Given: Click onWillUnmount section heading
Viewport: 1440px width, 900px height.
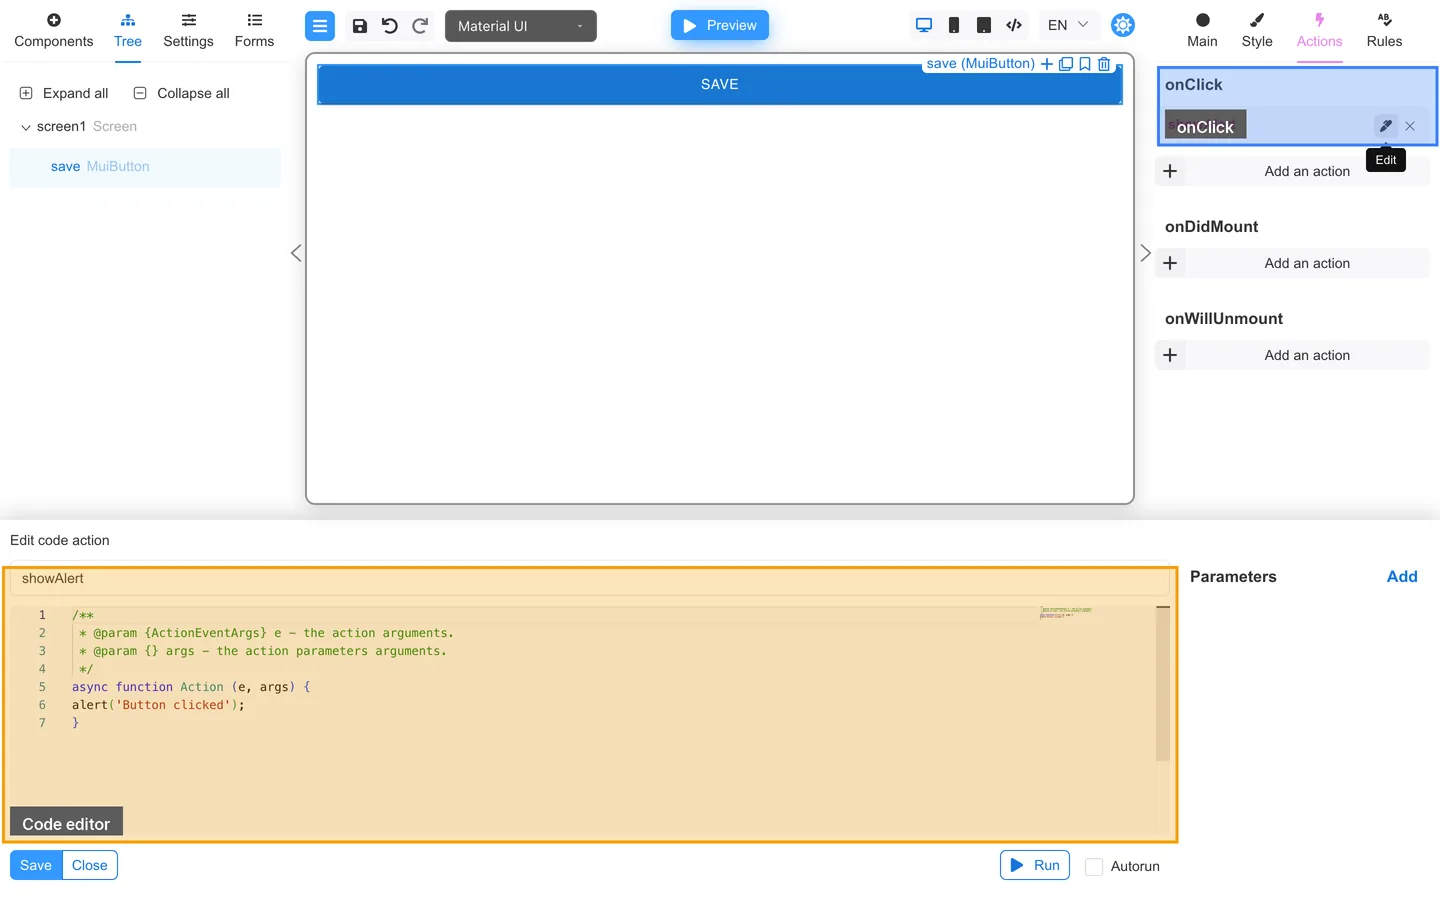Looking at the screenshot, I should [x=1224, y=319].
